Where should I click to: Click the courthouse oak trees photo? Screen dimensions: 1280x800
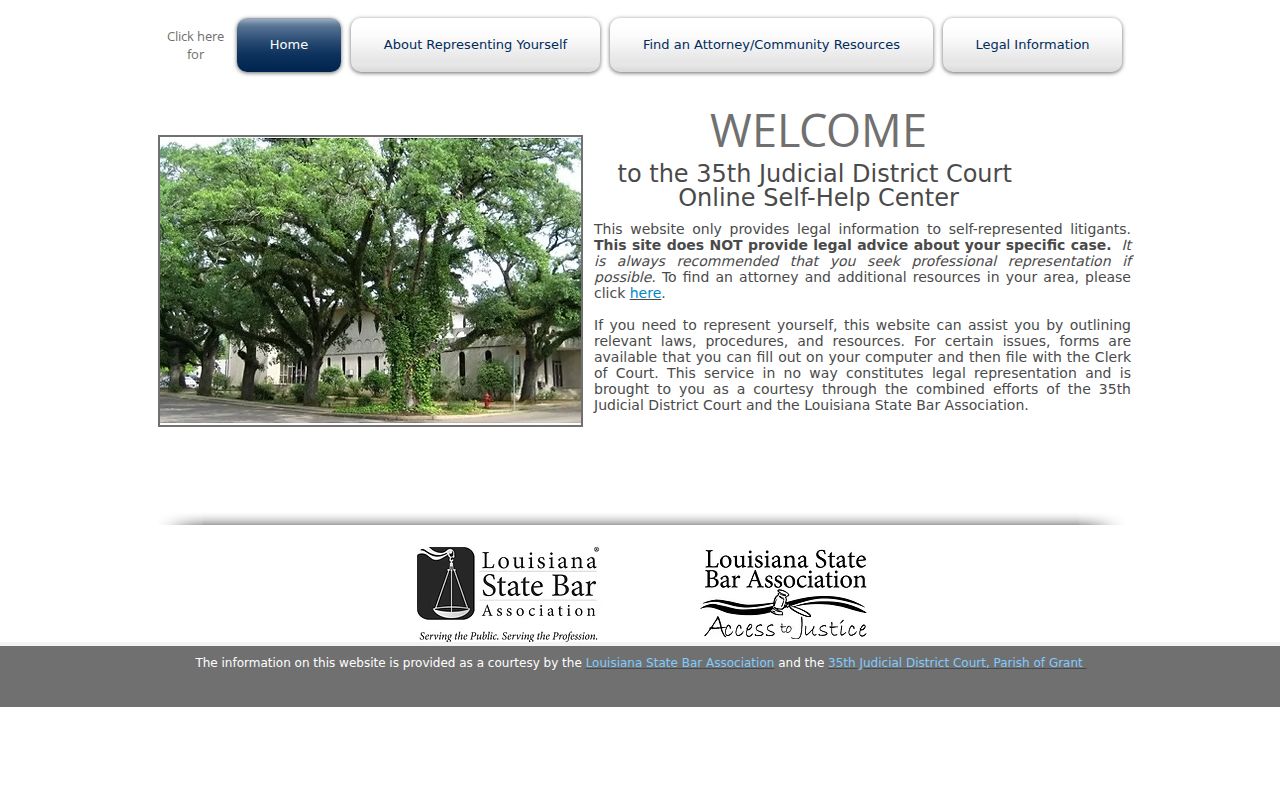370,281
